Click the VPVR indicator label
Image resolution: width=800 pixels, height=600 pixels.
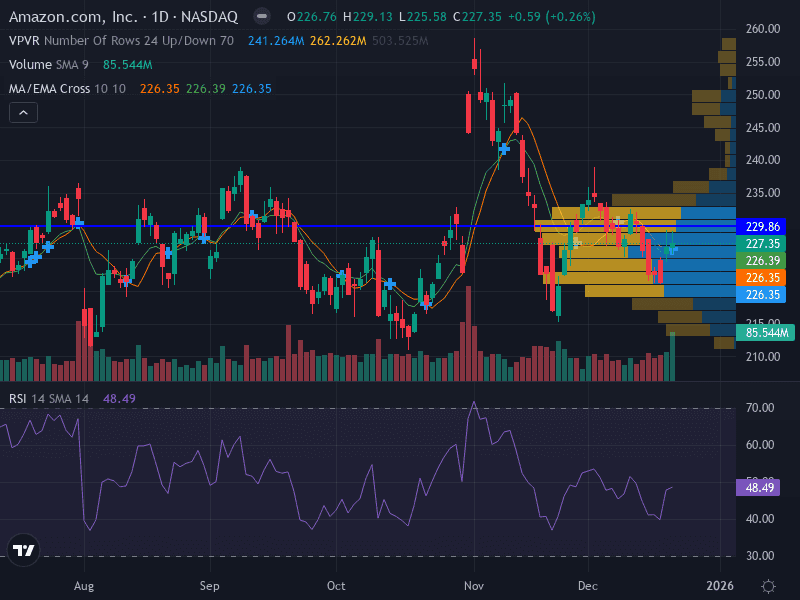[24, 41]
